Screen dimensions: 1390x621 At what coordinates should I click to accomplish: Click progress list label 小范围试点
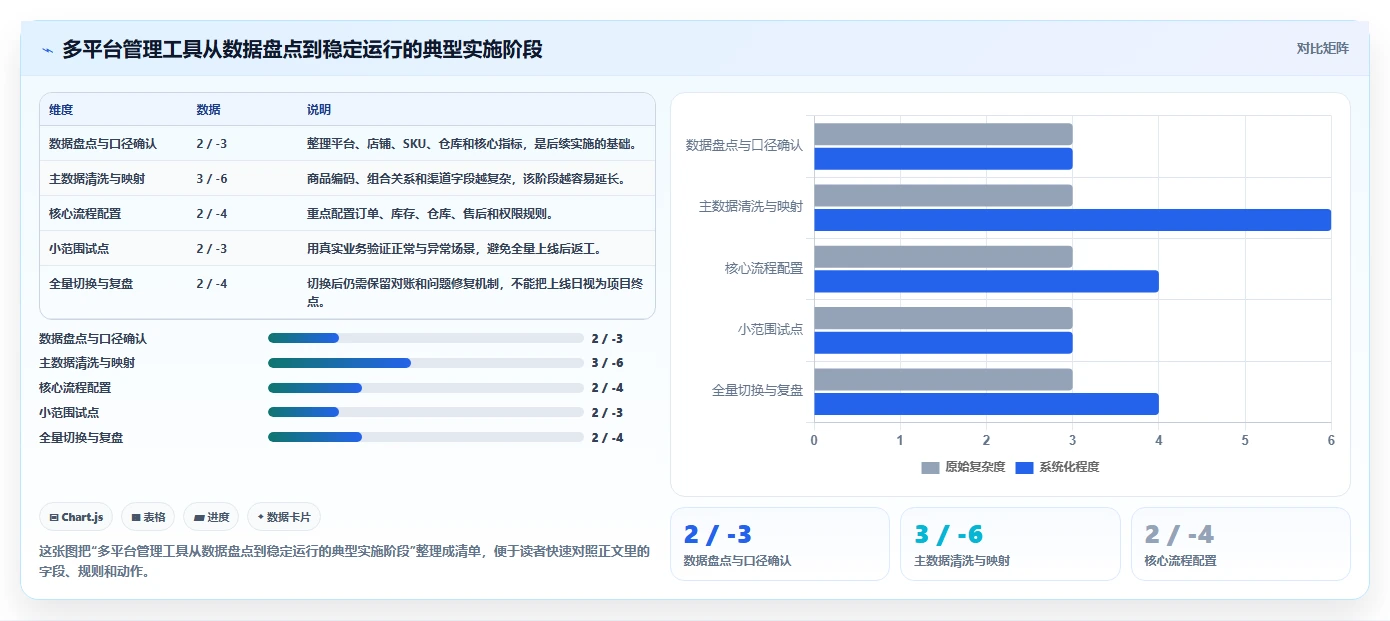[x=69, y=412]
